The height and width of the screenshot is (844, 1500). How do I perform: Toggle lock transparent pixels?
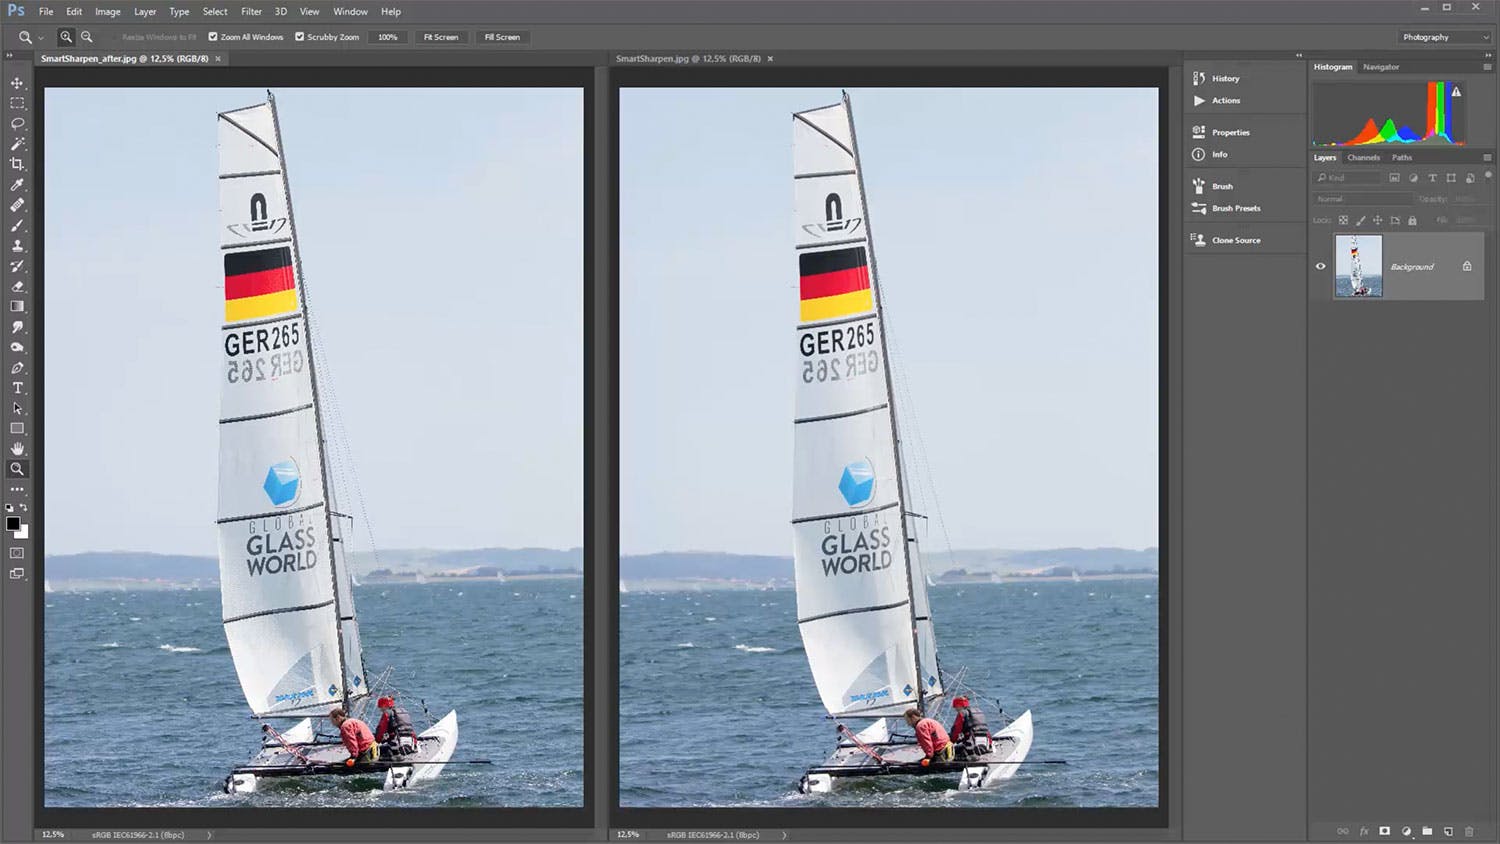click(1343, 220)
